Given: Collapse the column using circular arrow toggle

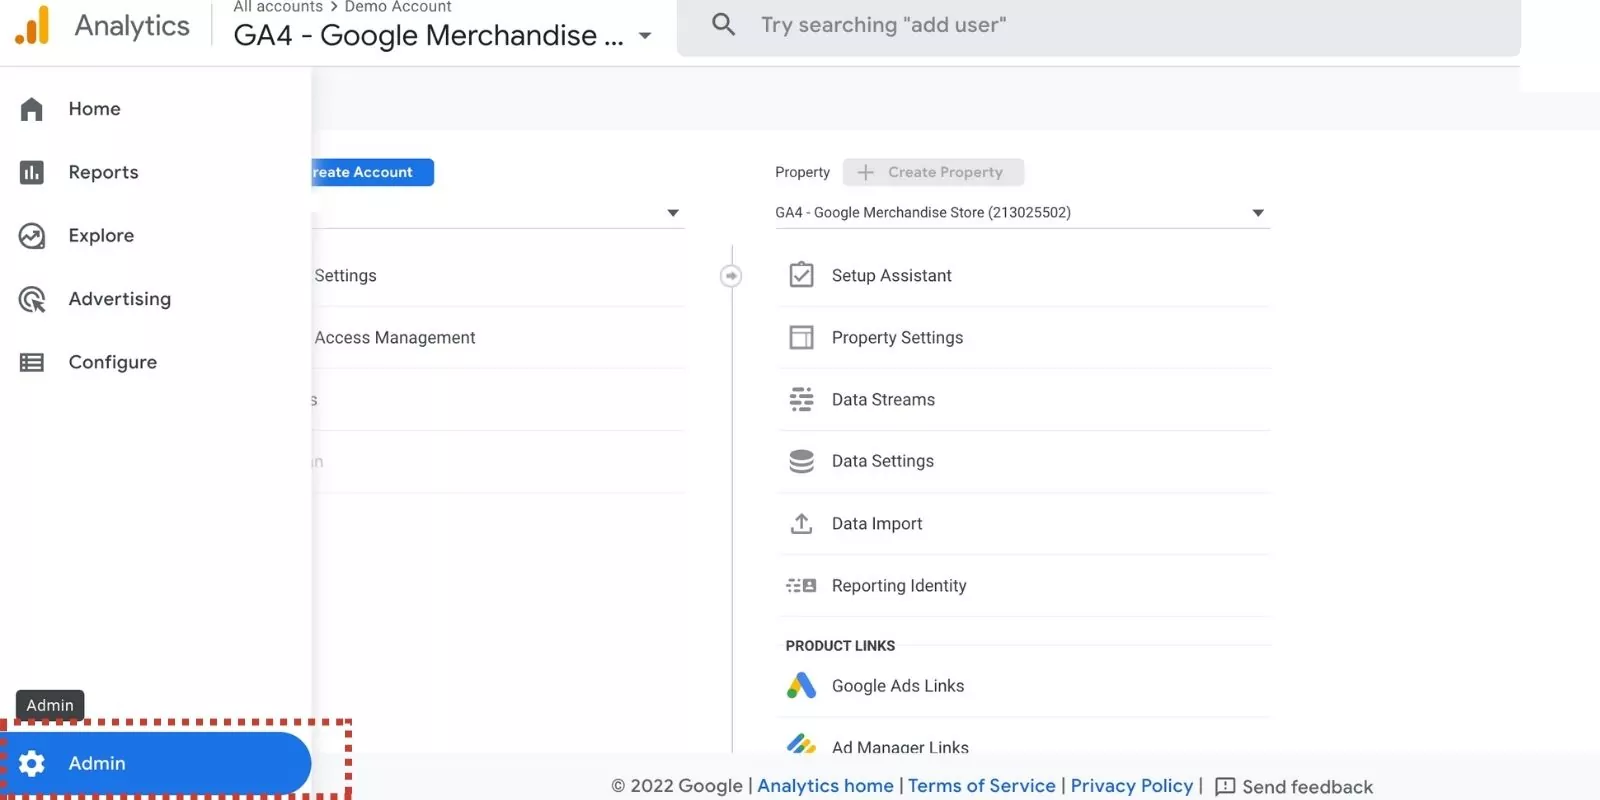Looking at the screenshot, I should tap(731, 276).
